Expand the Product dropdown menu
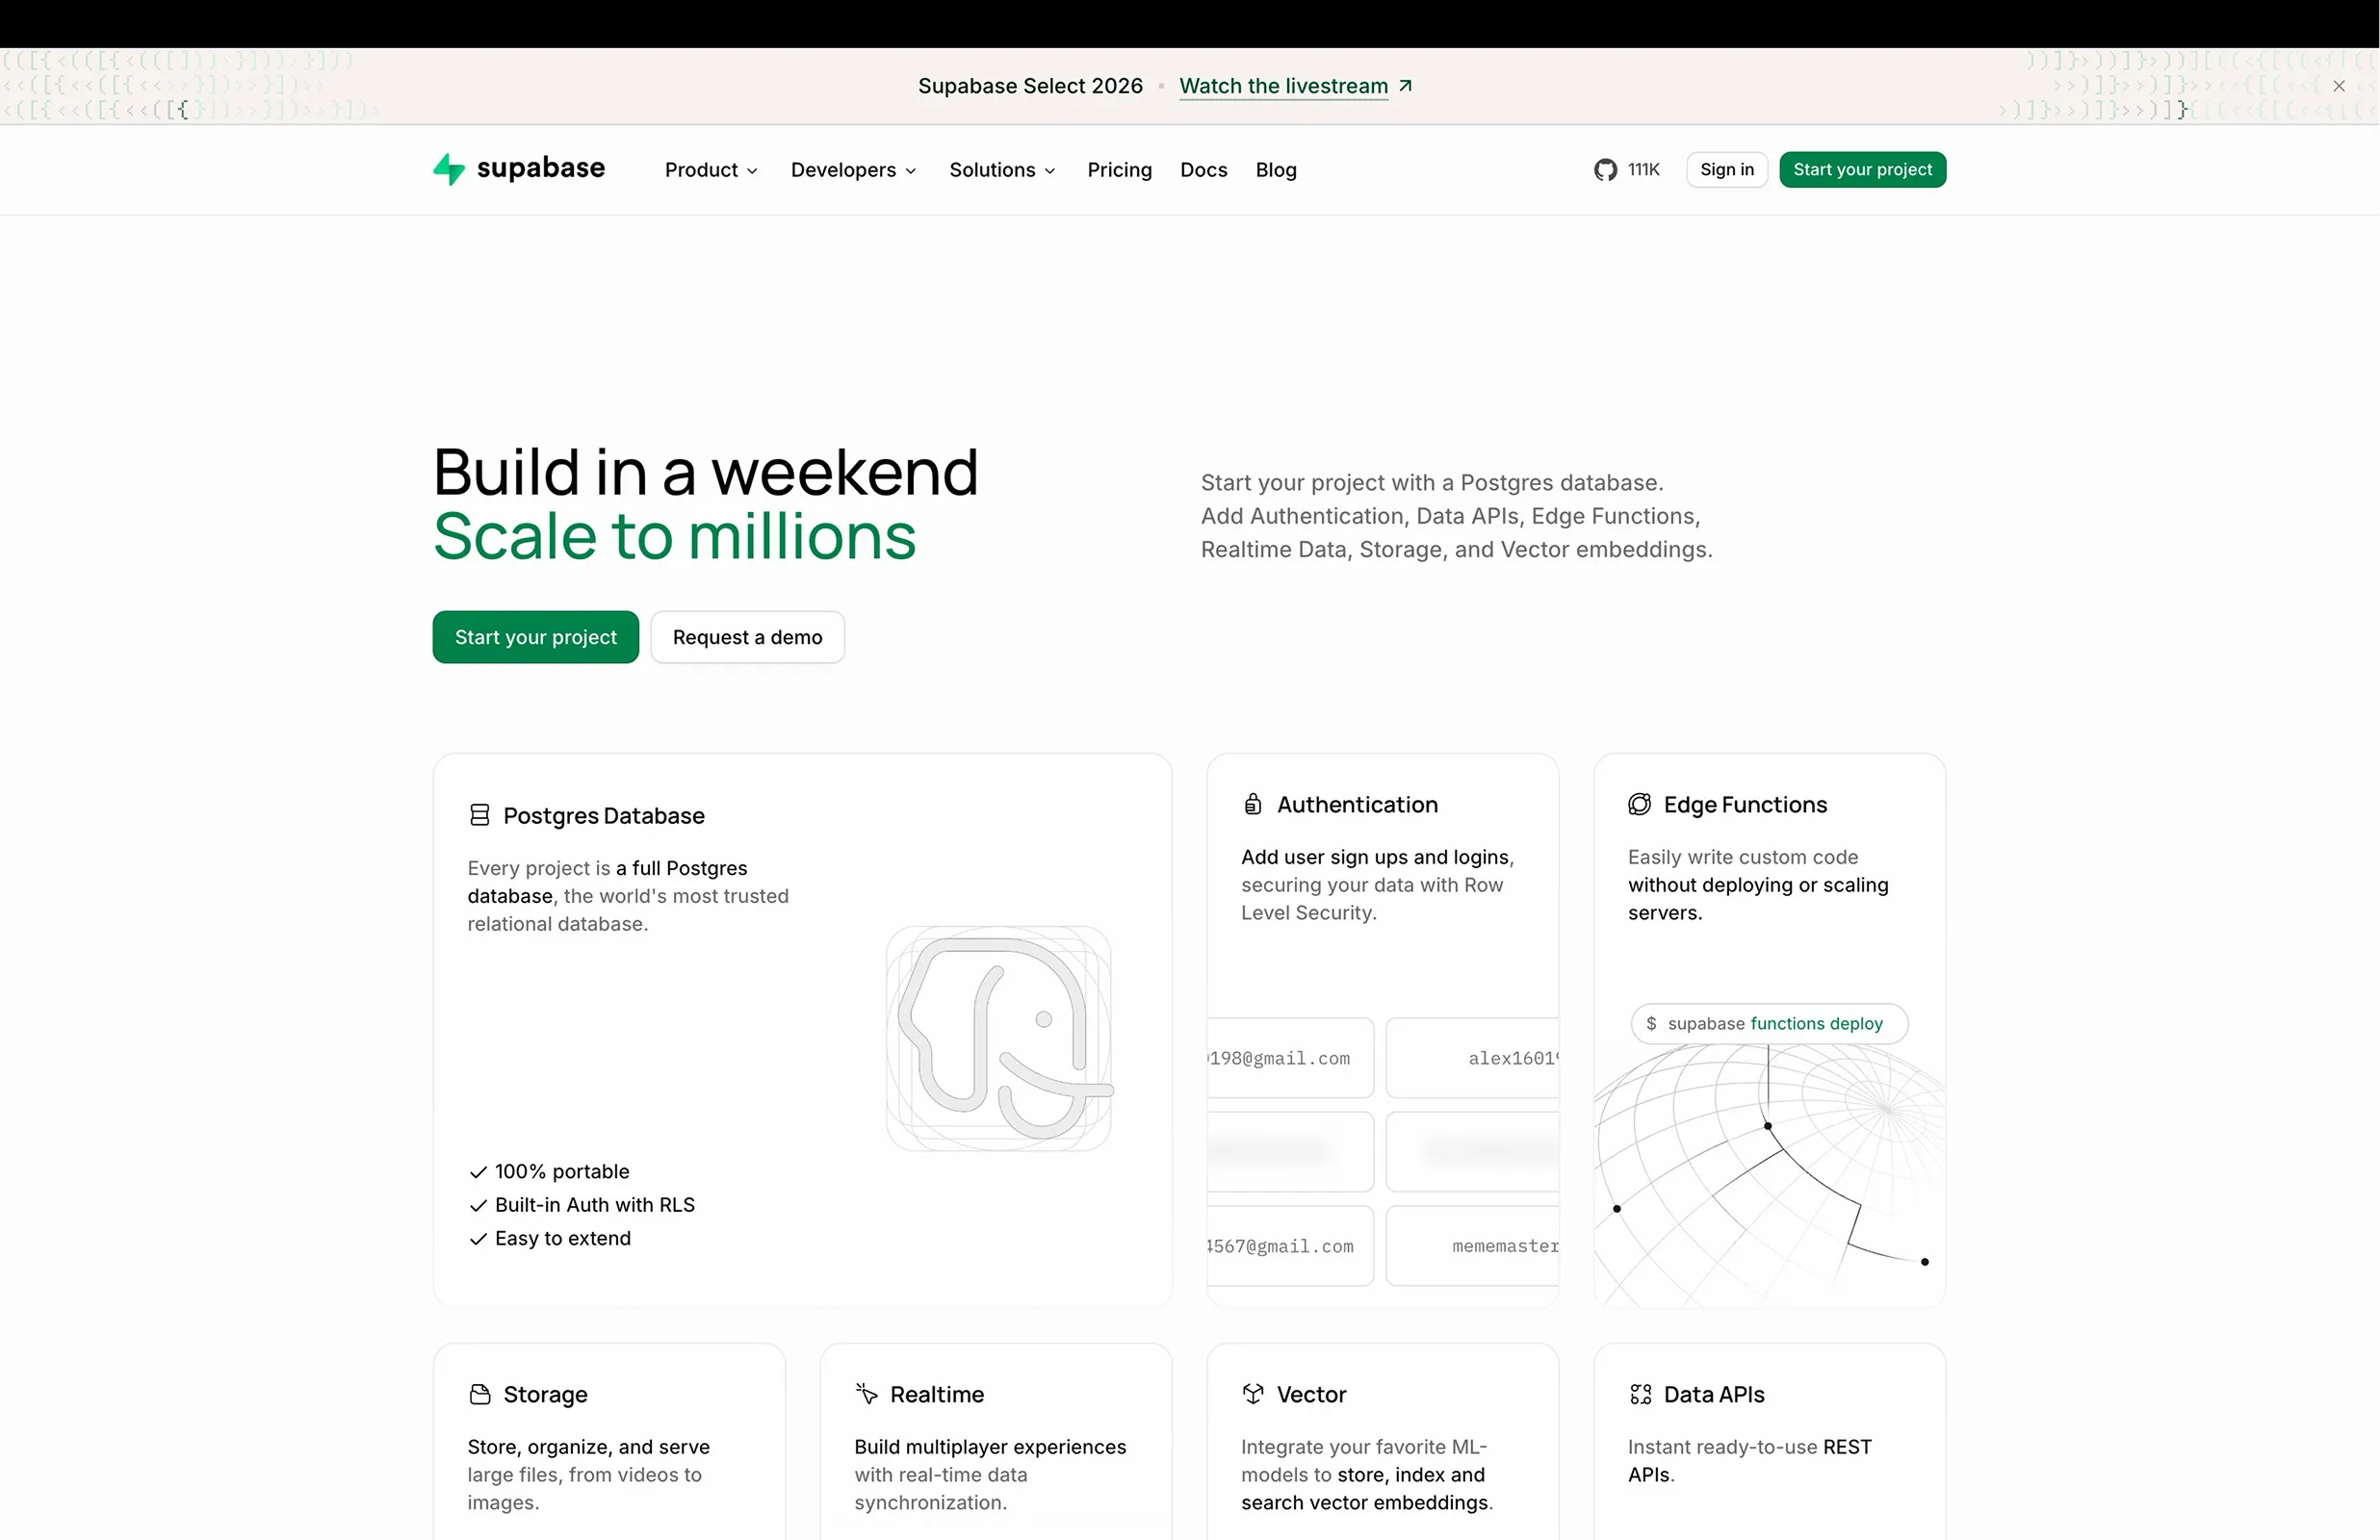Viewport: 2380px width, 1540px height. [711, 170]
